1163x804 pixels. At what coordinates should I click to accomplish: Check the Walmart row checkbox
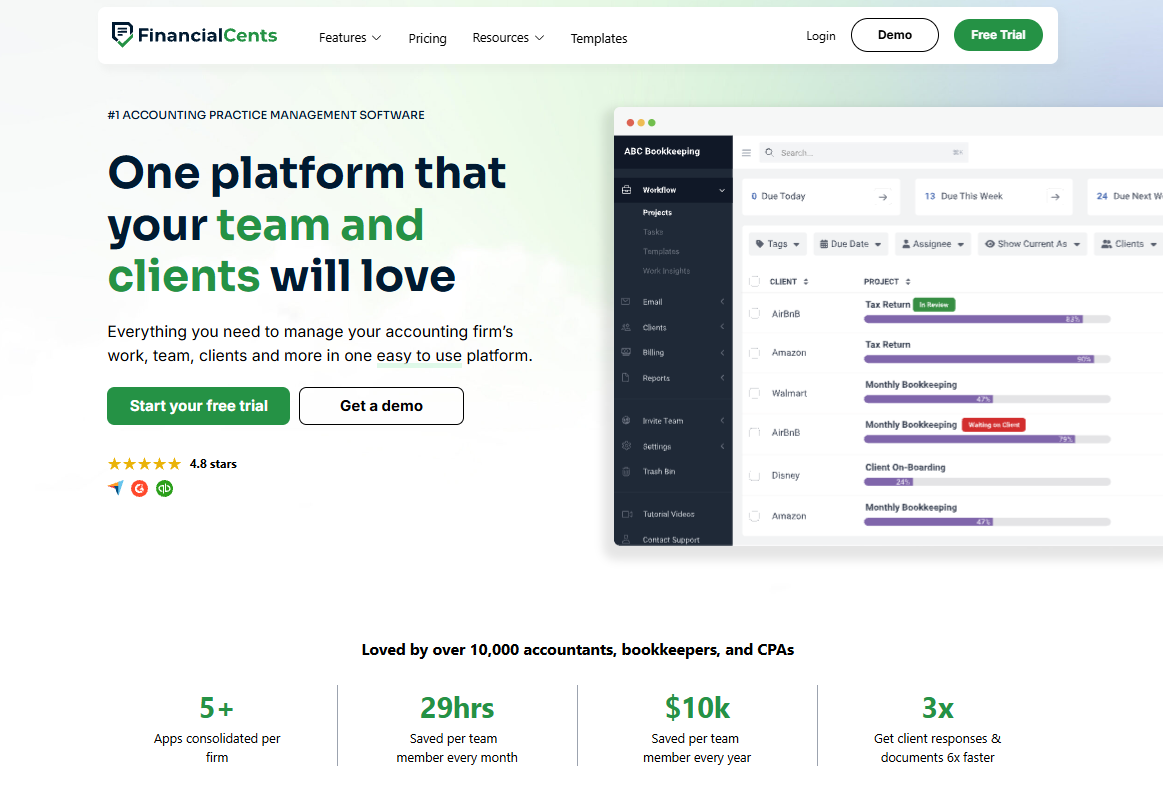(754, 393)
